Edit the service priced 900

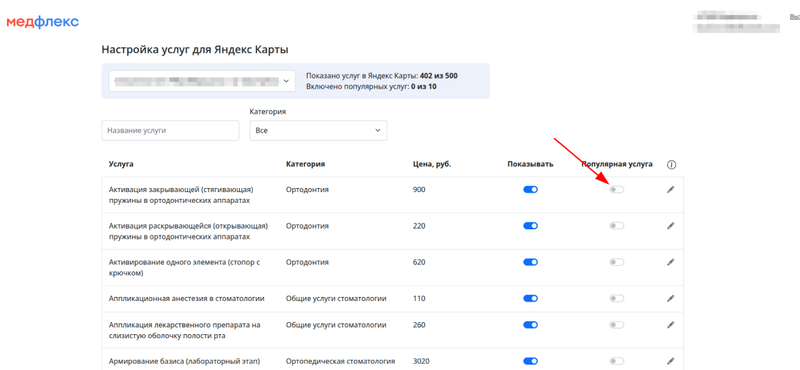pos(670,189)
